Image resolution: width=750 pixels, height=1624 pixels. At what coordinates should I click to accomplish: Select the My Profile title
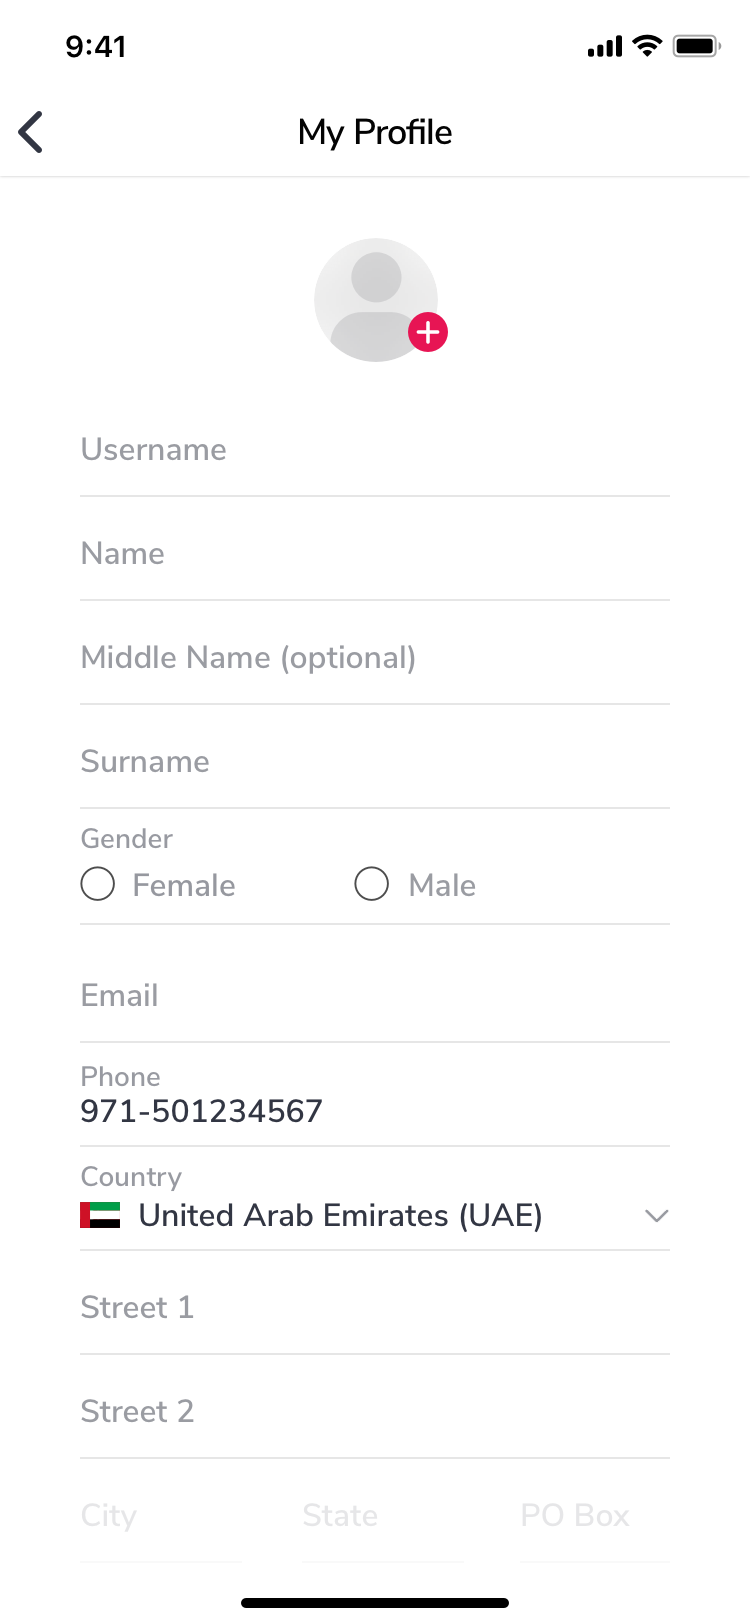click(375, 131)
